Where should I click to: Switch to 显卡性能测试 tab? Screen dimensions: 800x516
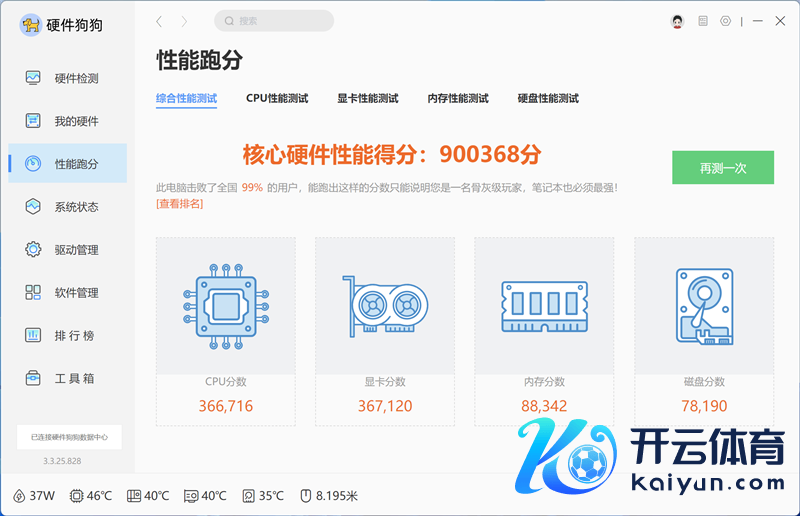click(x=367, y=99)
